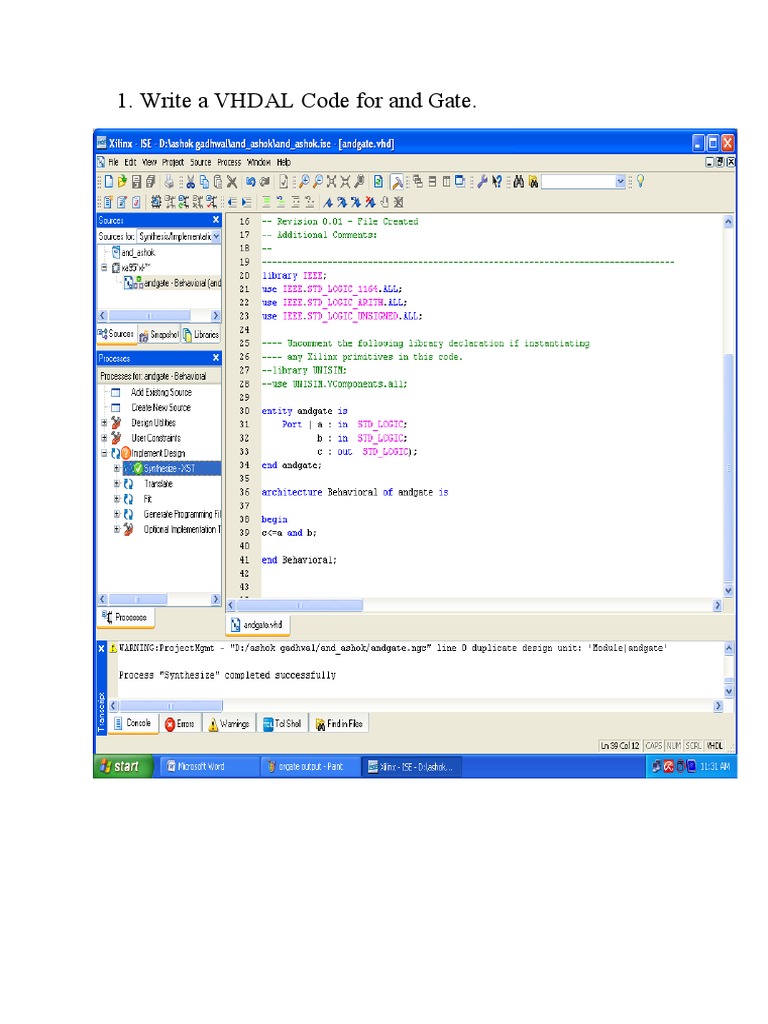Switch to the Find in Files tab
Image resolution: width=768 pixels, height=1024 pixels.
pos(339,724)
